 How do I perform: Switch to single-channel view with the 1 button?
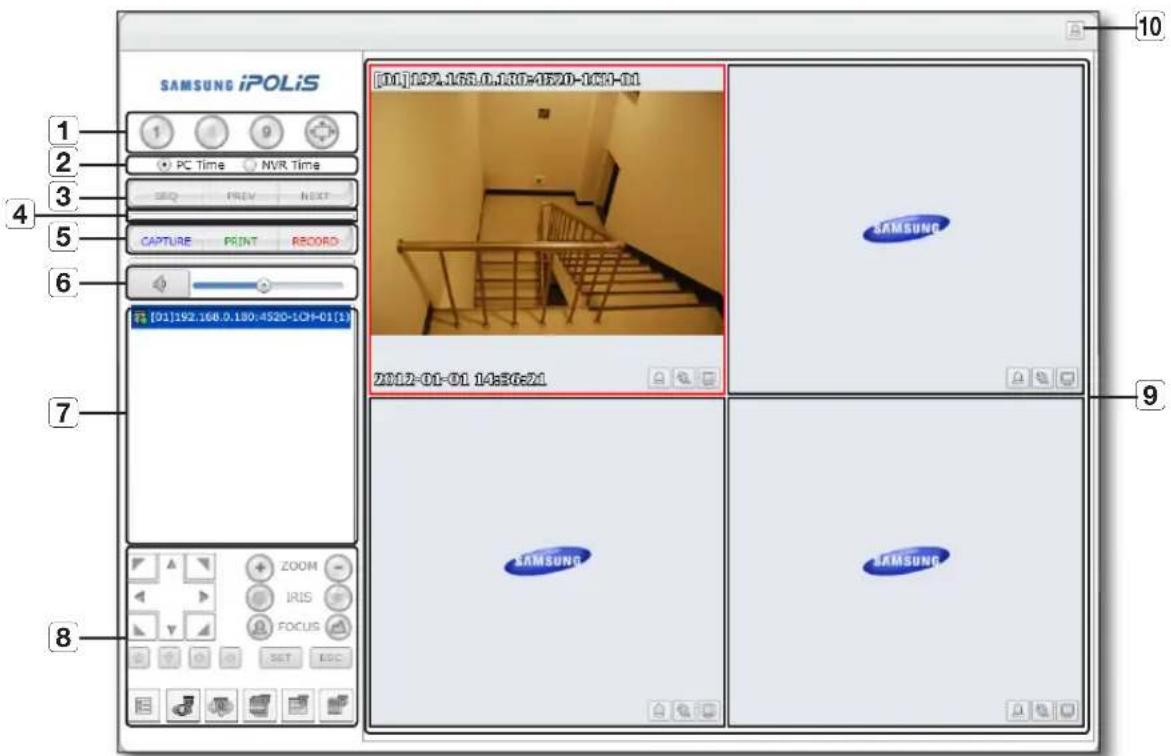[156, 133]
